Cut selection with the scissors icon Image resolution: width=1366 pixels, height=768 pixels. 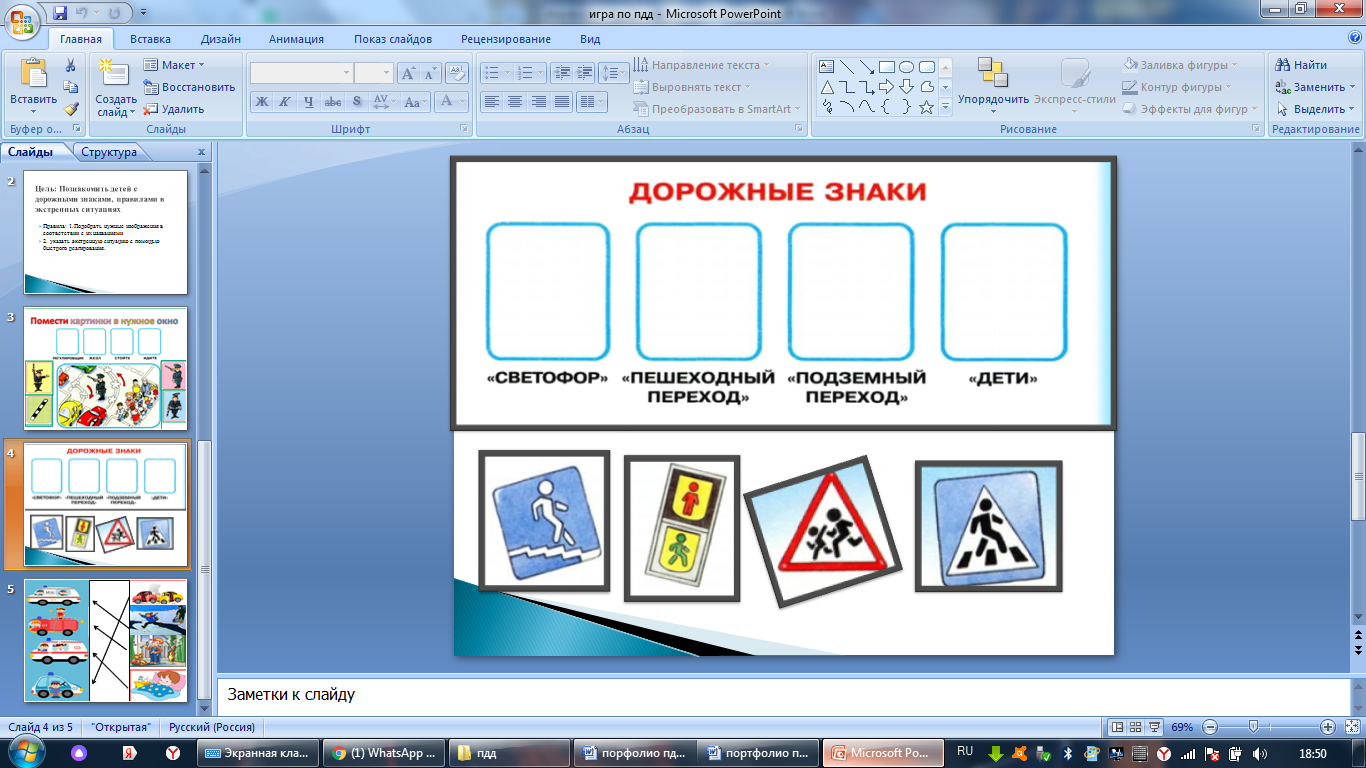pyautogui.click(x=71, y=65)
